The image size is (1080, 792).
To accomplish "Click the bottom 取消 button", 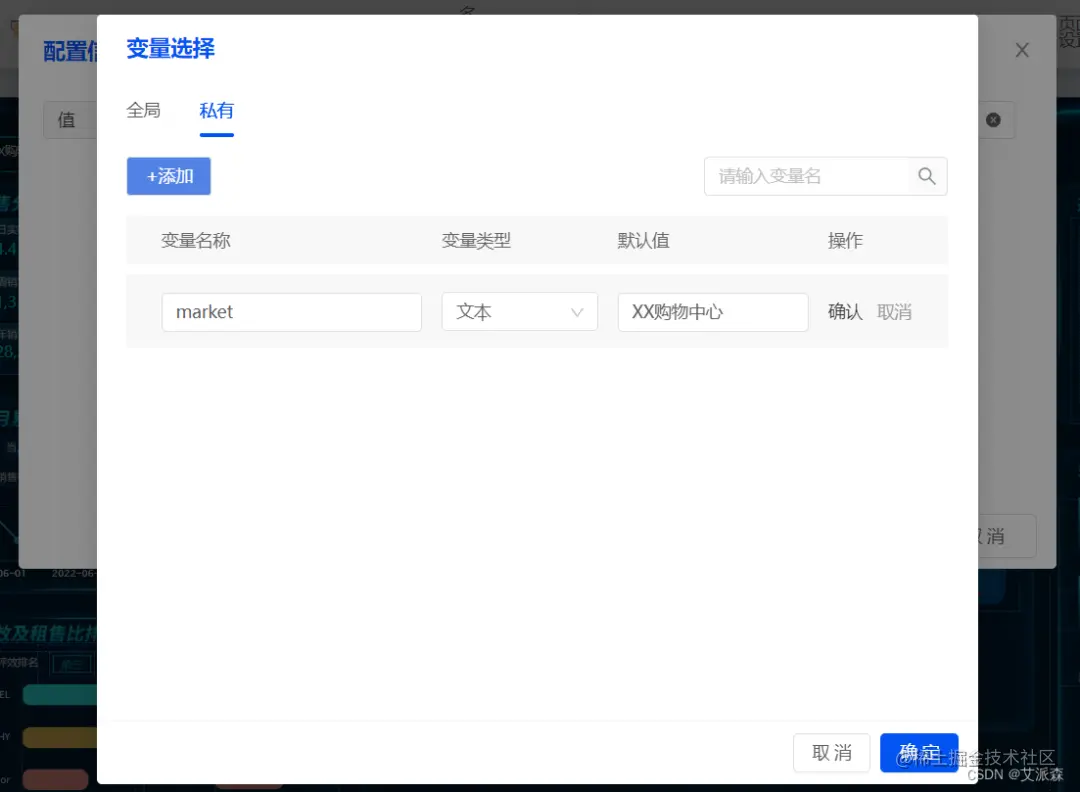I will coord(831,752).
